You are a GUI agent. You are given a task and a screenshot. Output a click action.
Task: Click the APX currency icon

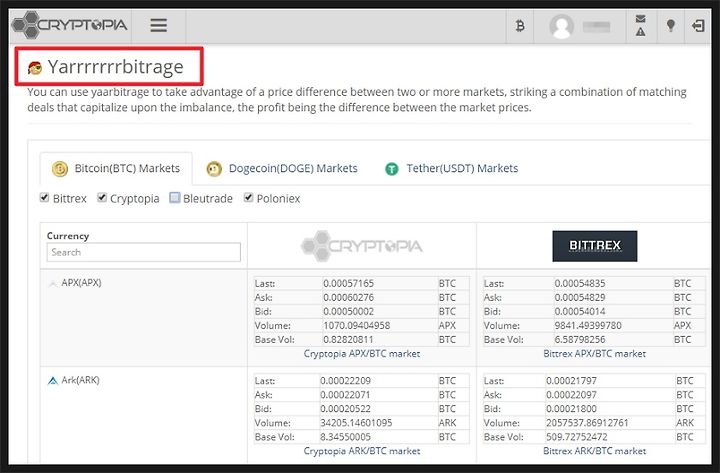(x=53, y=283)
